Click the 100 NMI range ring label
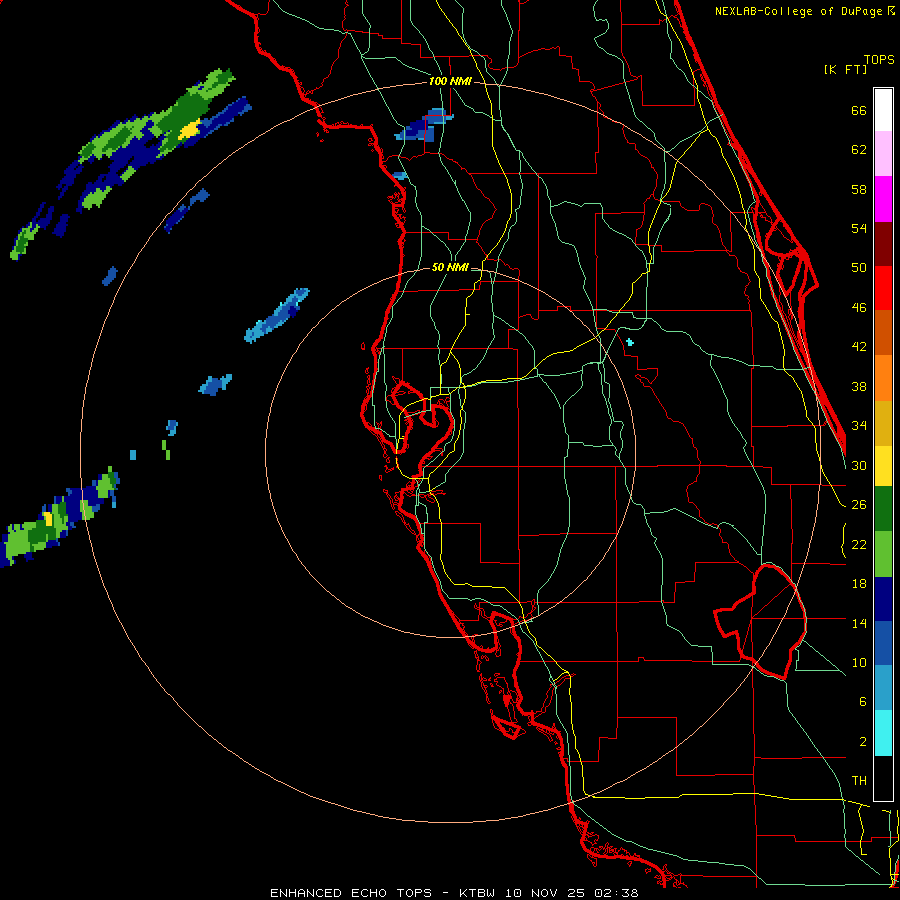The height and width of the screenshot is (900, 900). (x=450, y=82)
